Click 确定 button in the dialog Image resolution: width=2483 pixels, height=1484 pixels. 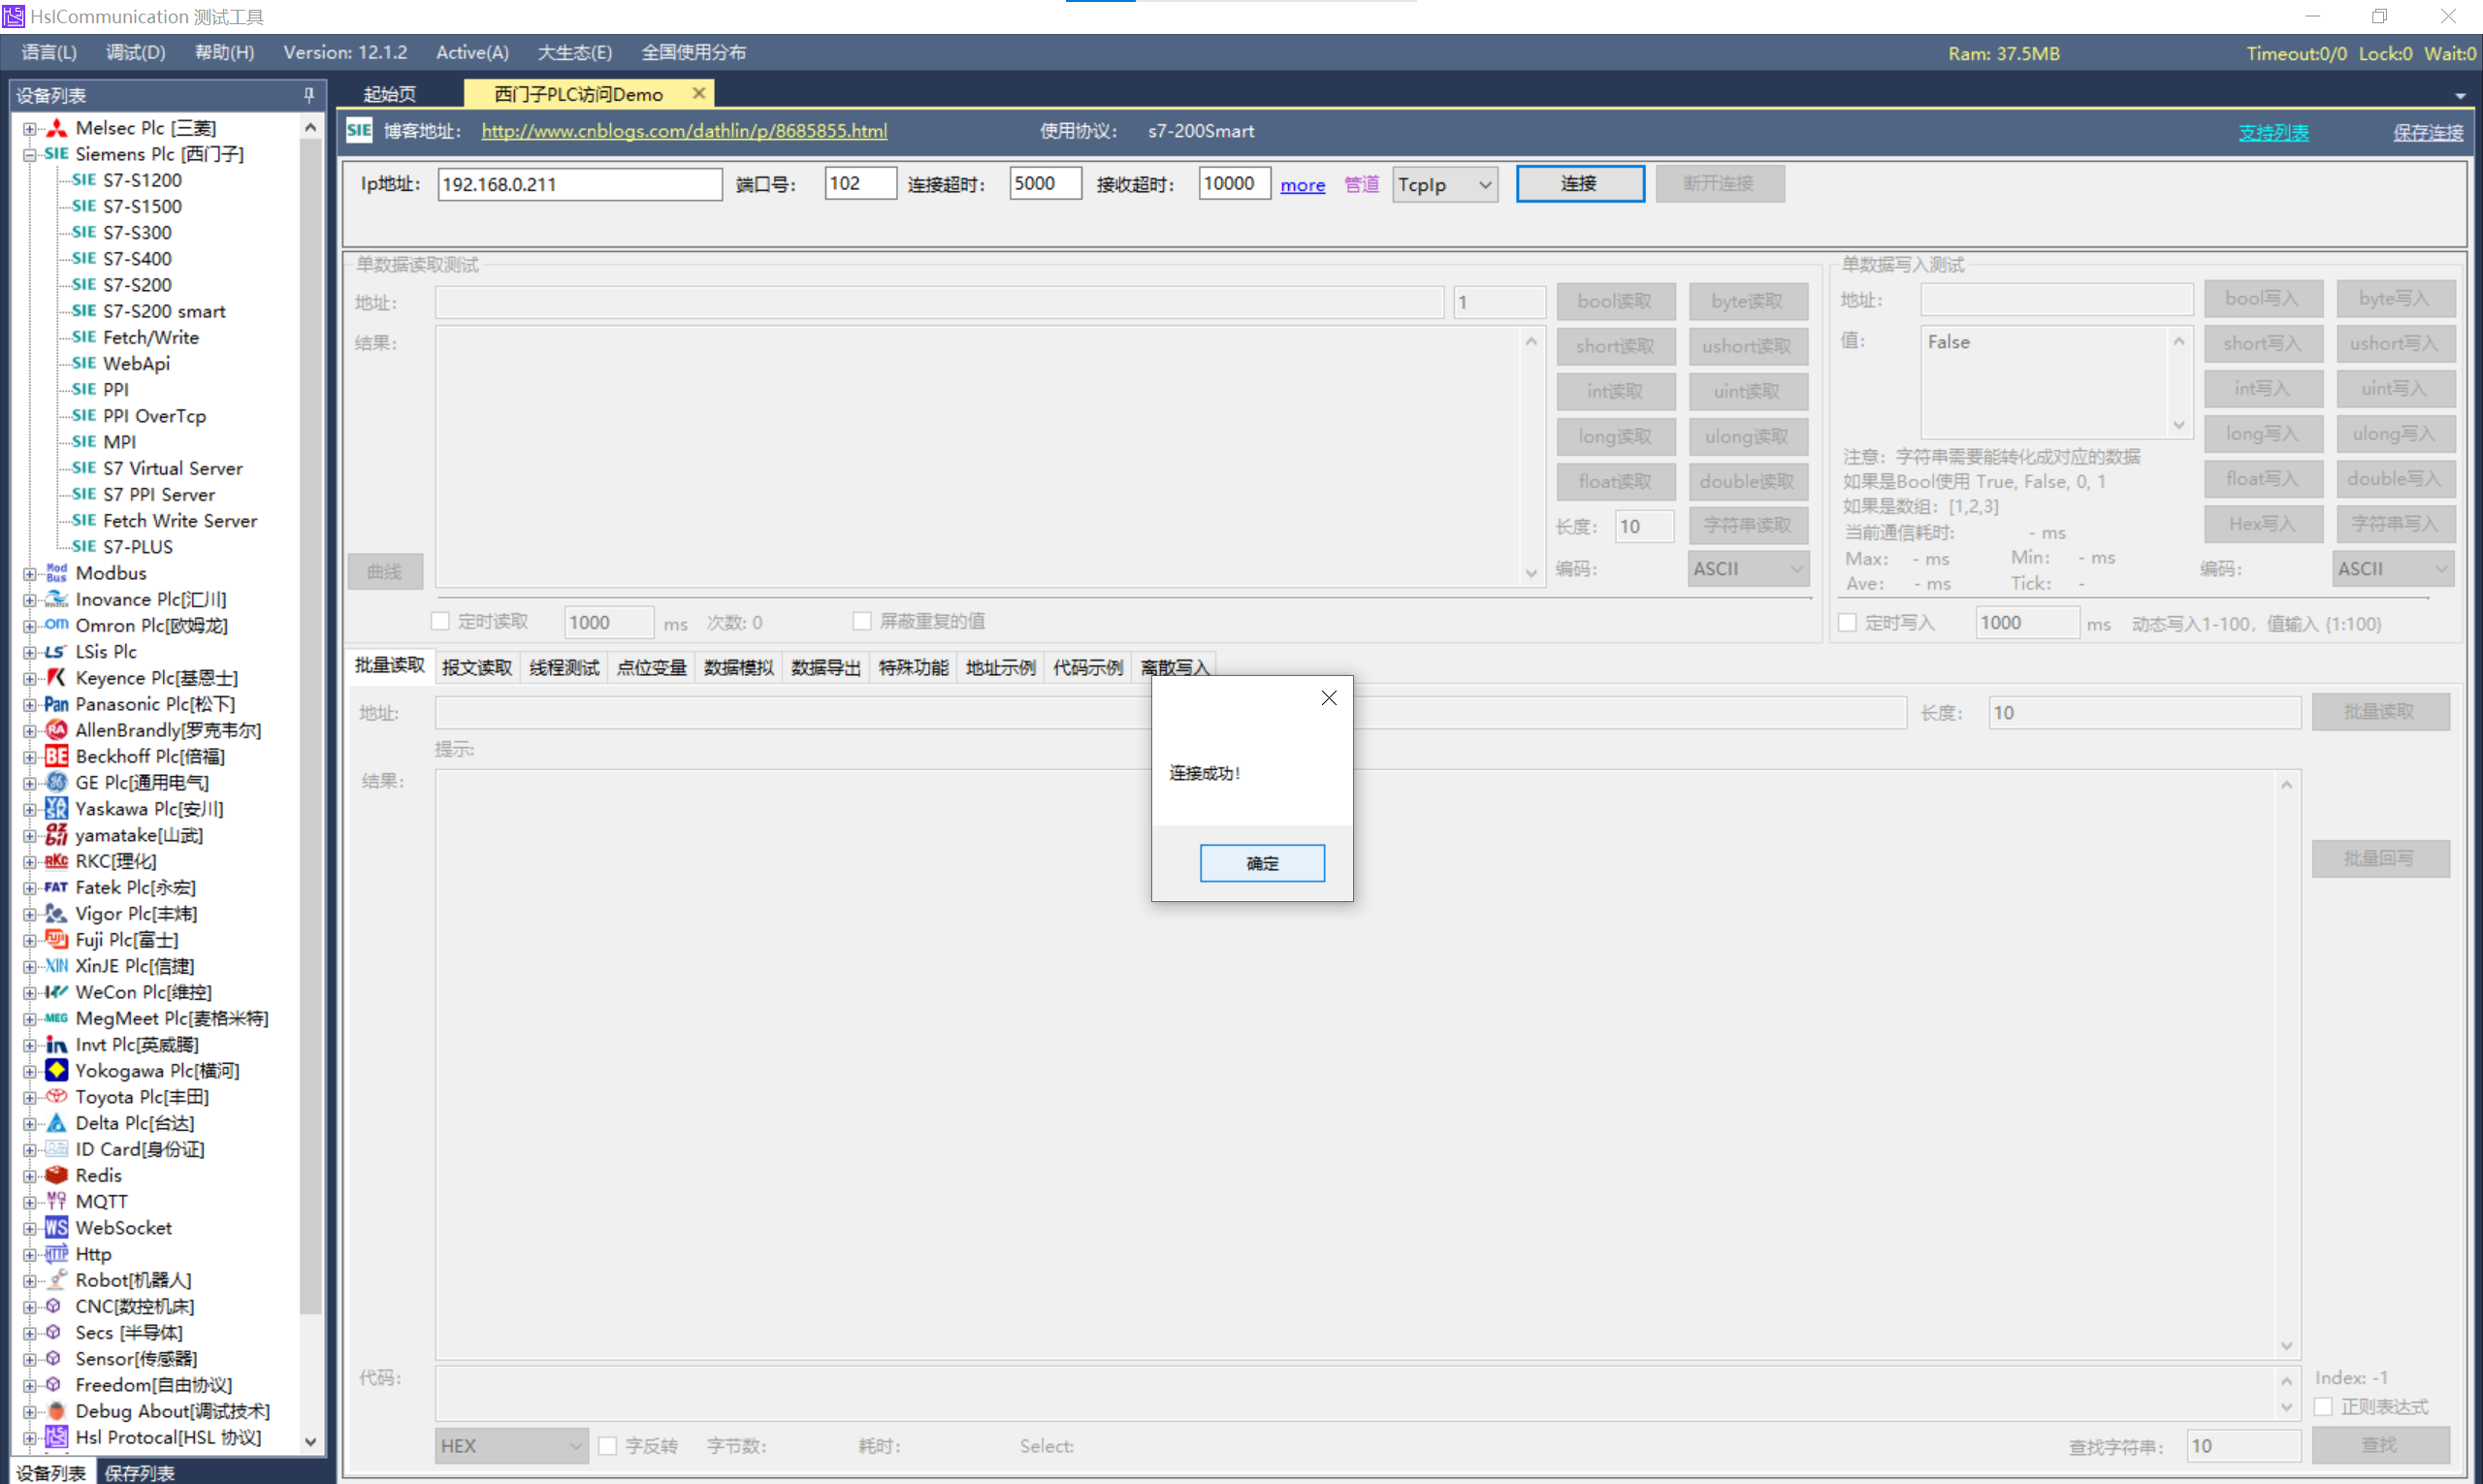point(1261,863)
